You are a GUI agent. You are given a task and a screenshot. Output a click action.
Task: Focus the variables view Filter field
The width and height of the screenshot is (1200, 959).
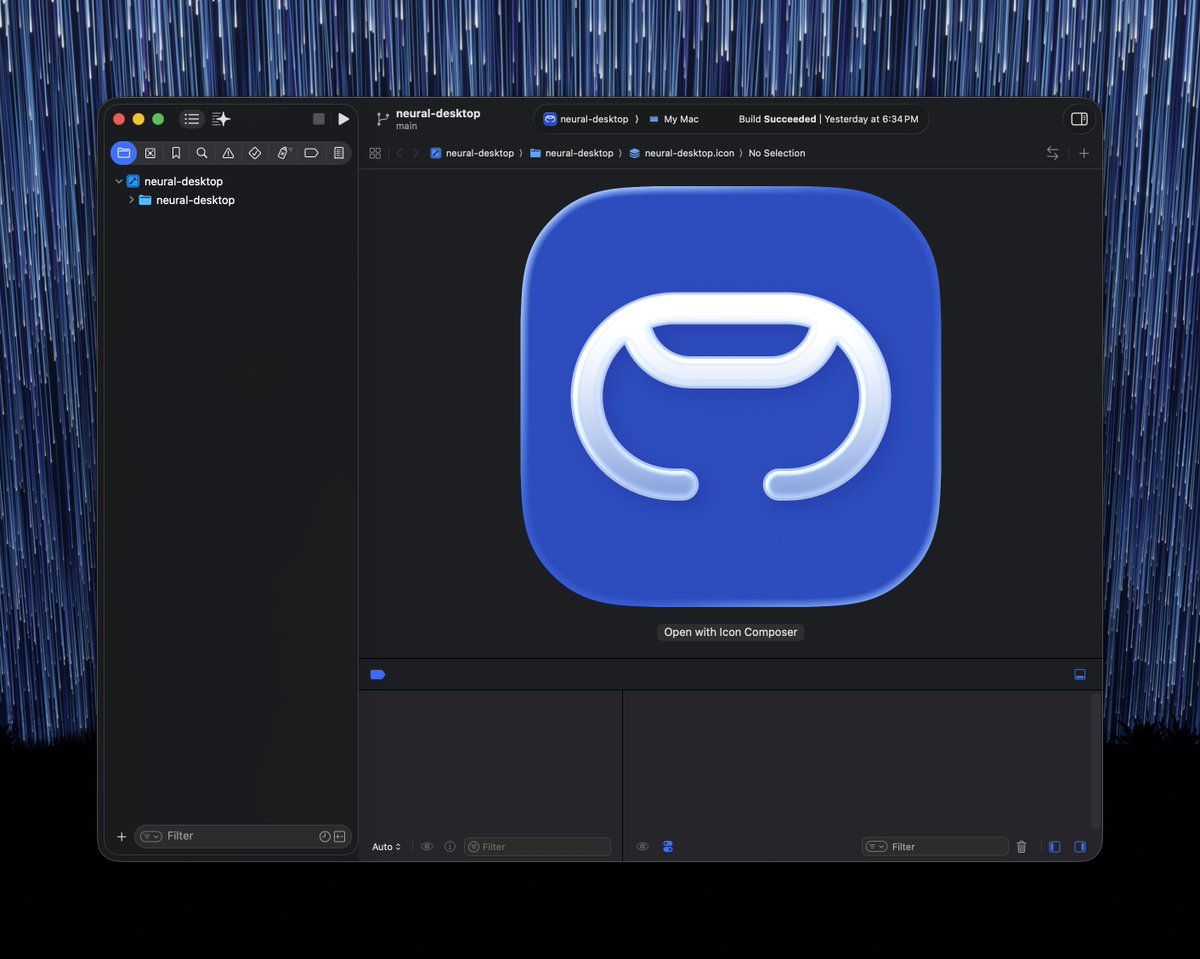click(x=537, y=847)
